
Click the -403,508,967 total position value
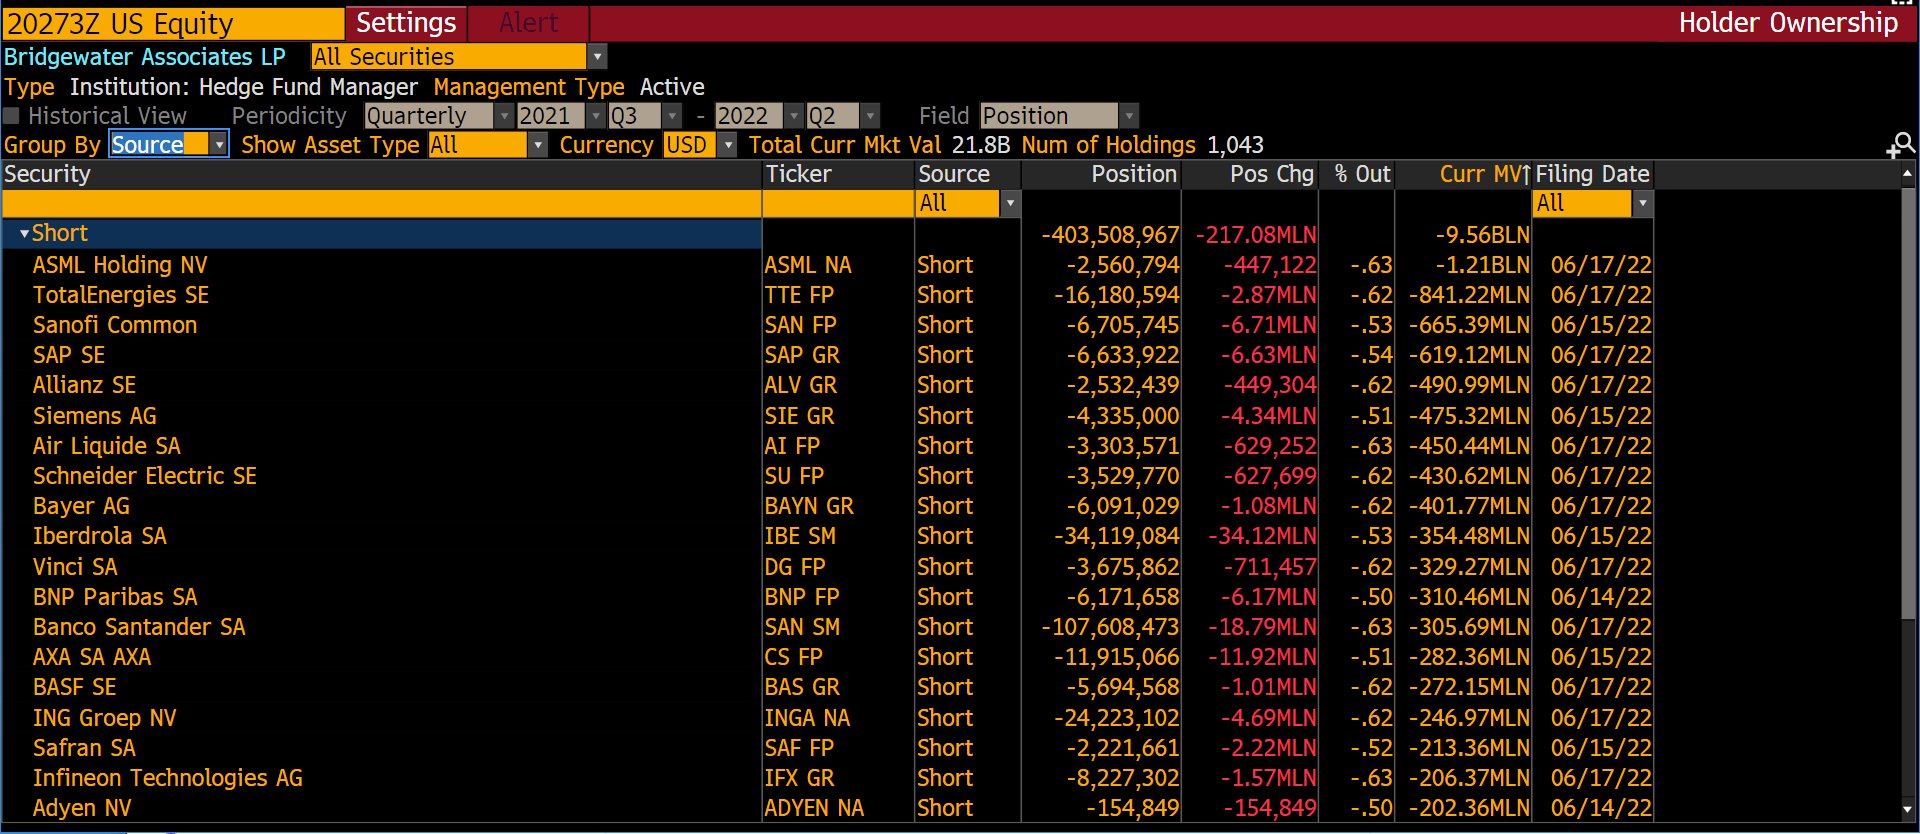[x=1110, y=235]
